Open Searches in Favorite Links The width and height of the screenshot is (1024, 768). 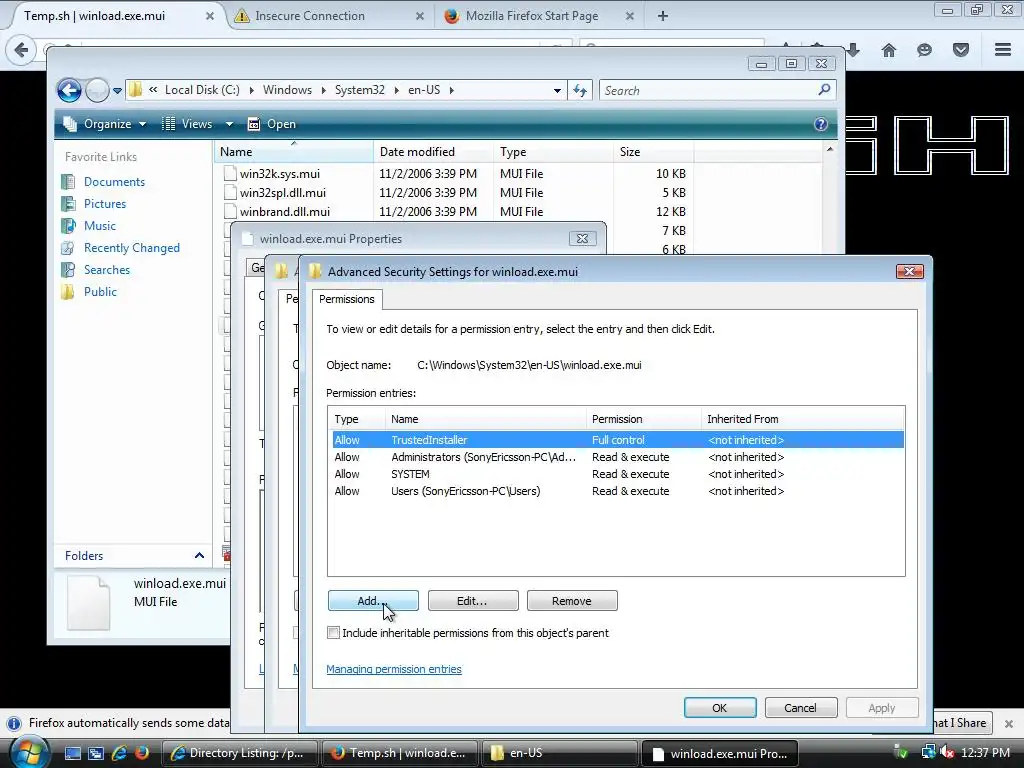click(106, 270)
